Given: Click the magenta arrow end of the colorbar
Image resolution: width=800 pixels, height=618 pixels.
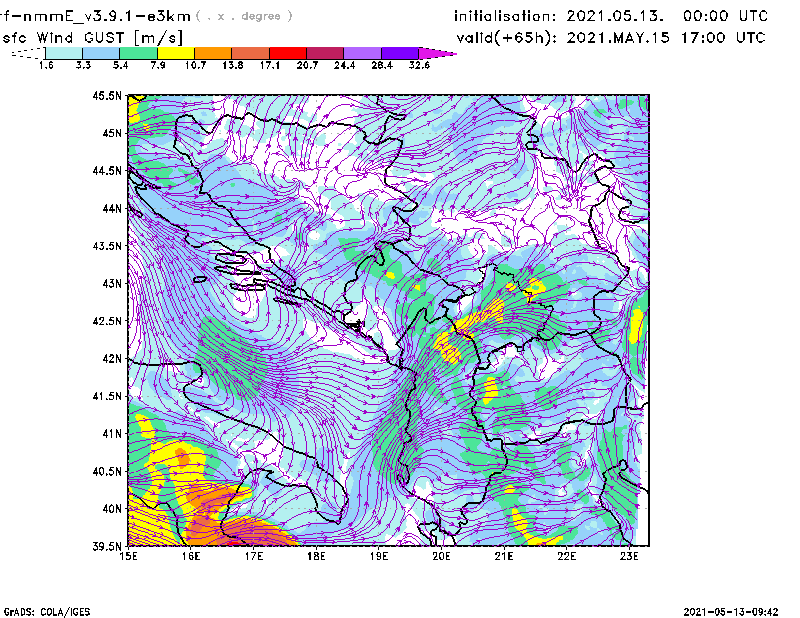Looking at the screenshot, I should (x=437, y=53).
